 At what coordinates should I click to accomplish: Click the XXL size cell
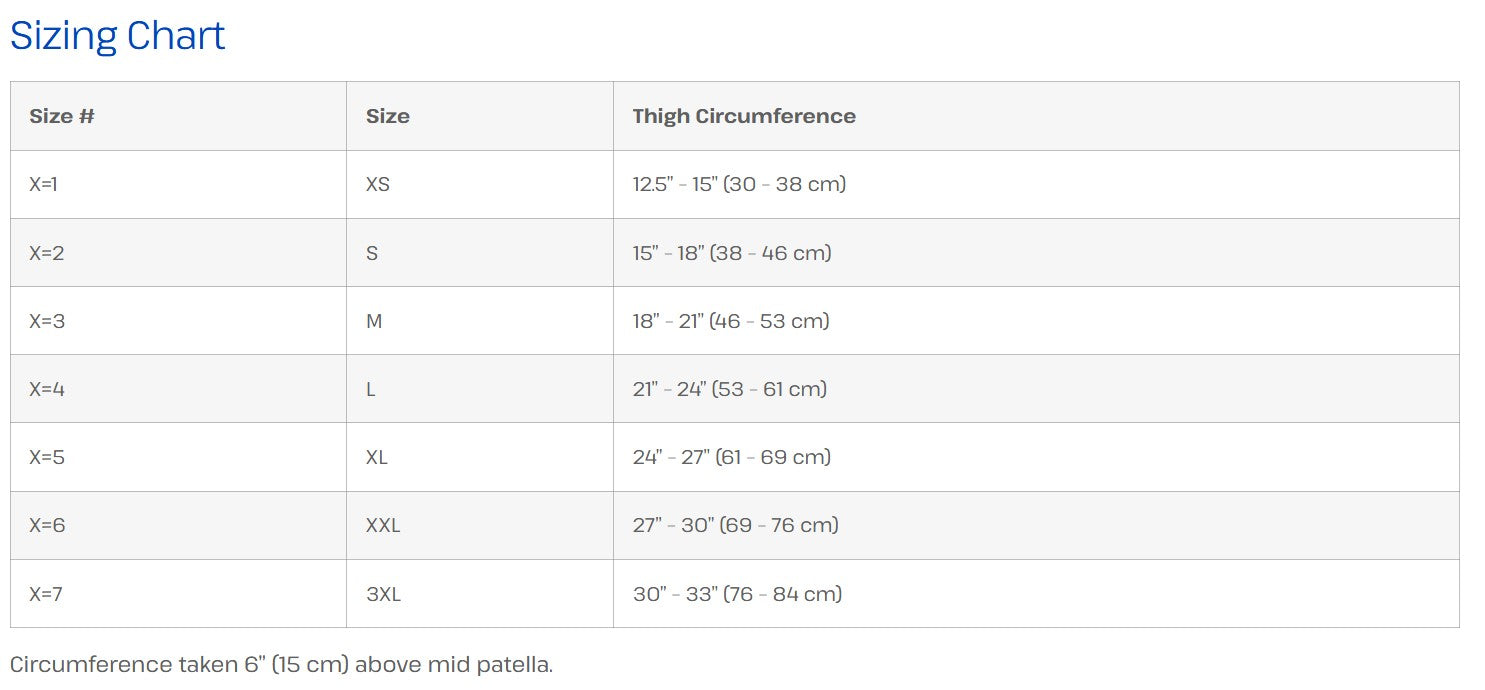[383, 525]
